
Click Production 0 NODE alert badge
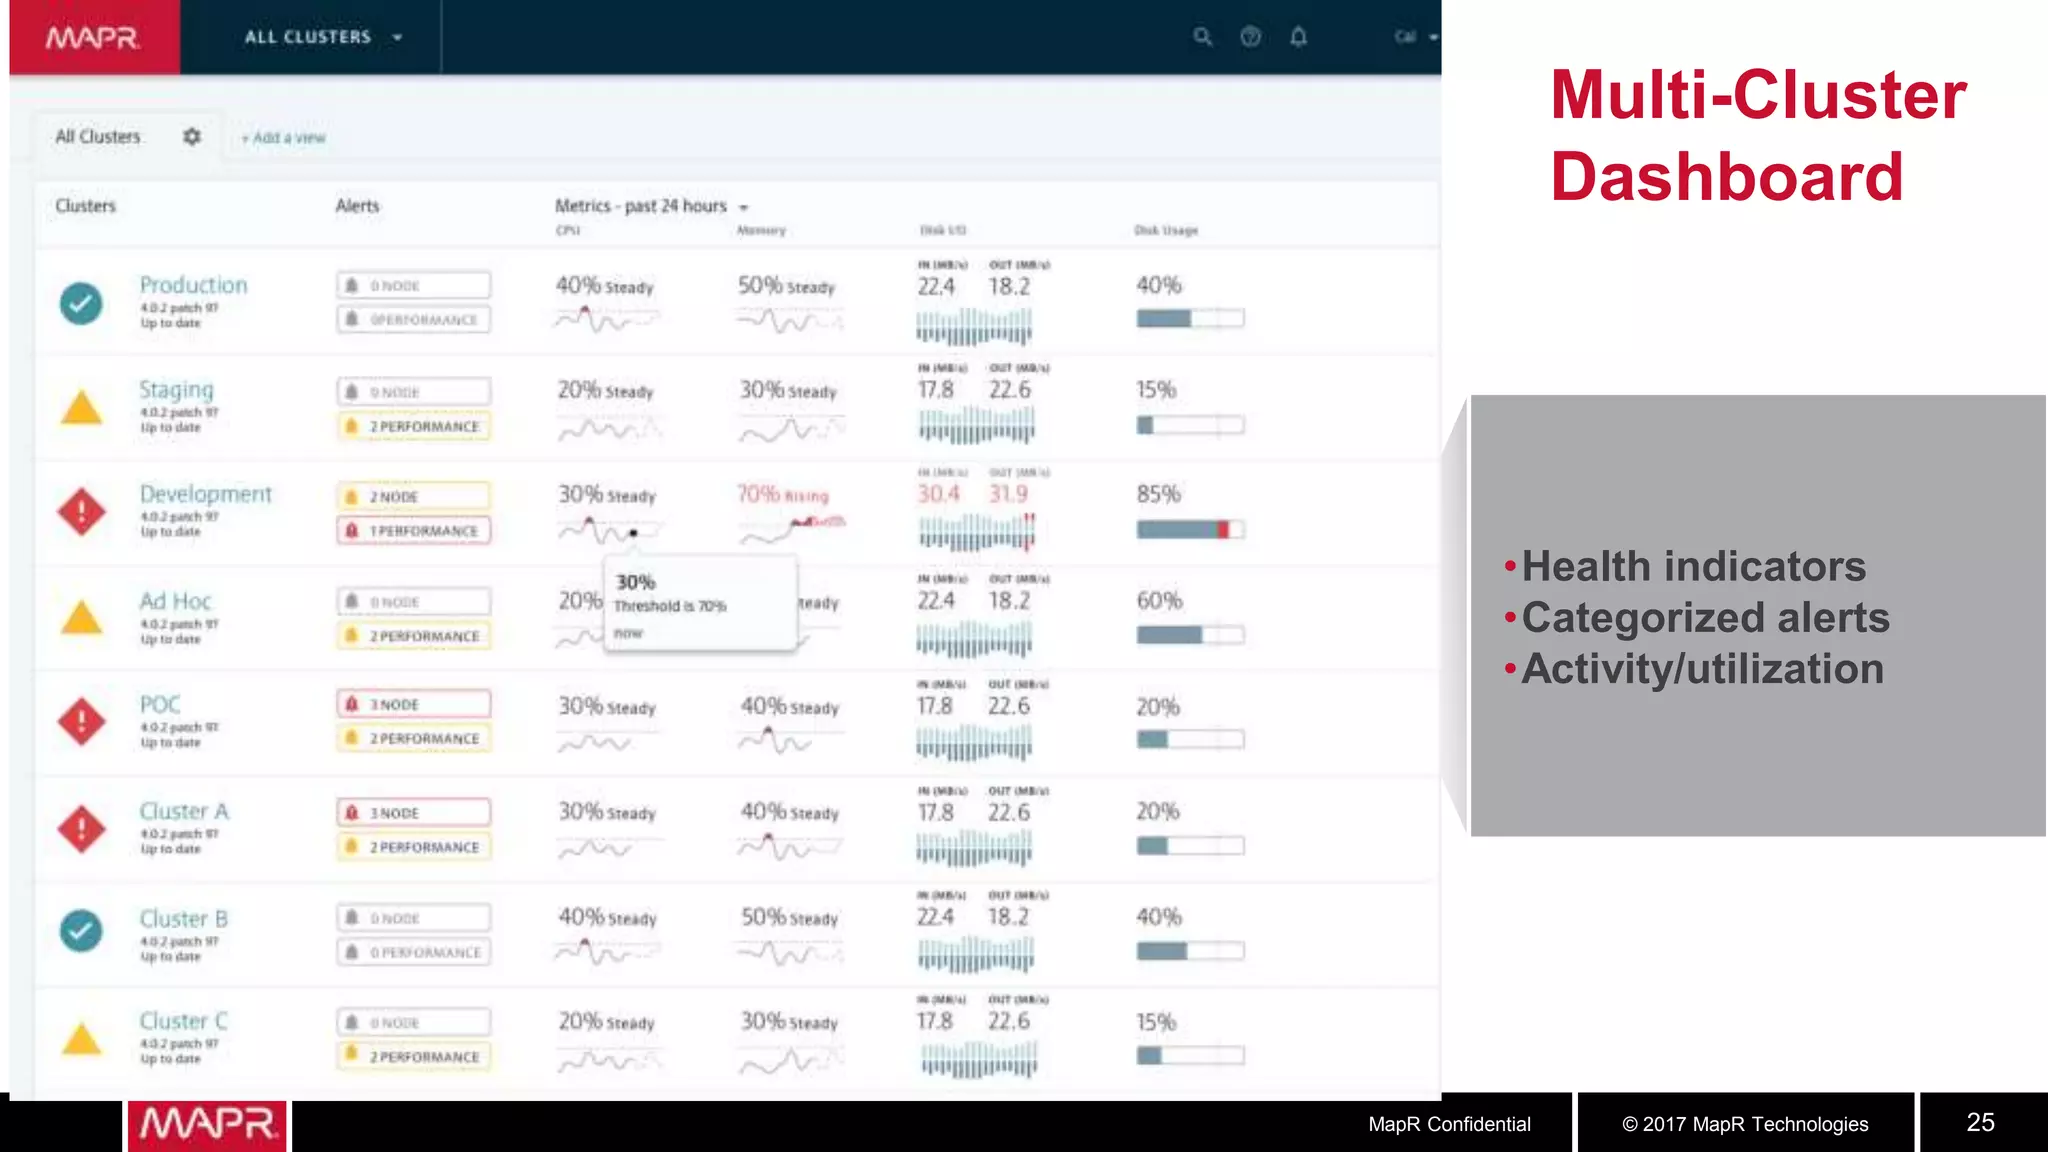414,286
